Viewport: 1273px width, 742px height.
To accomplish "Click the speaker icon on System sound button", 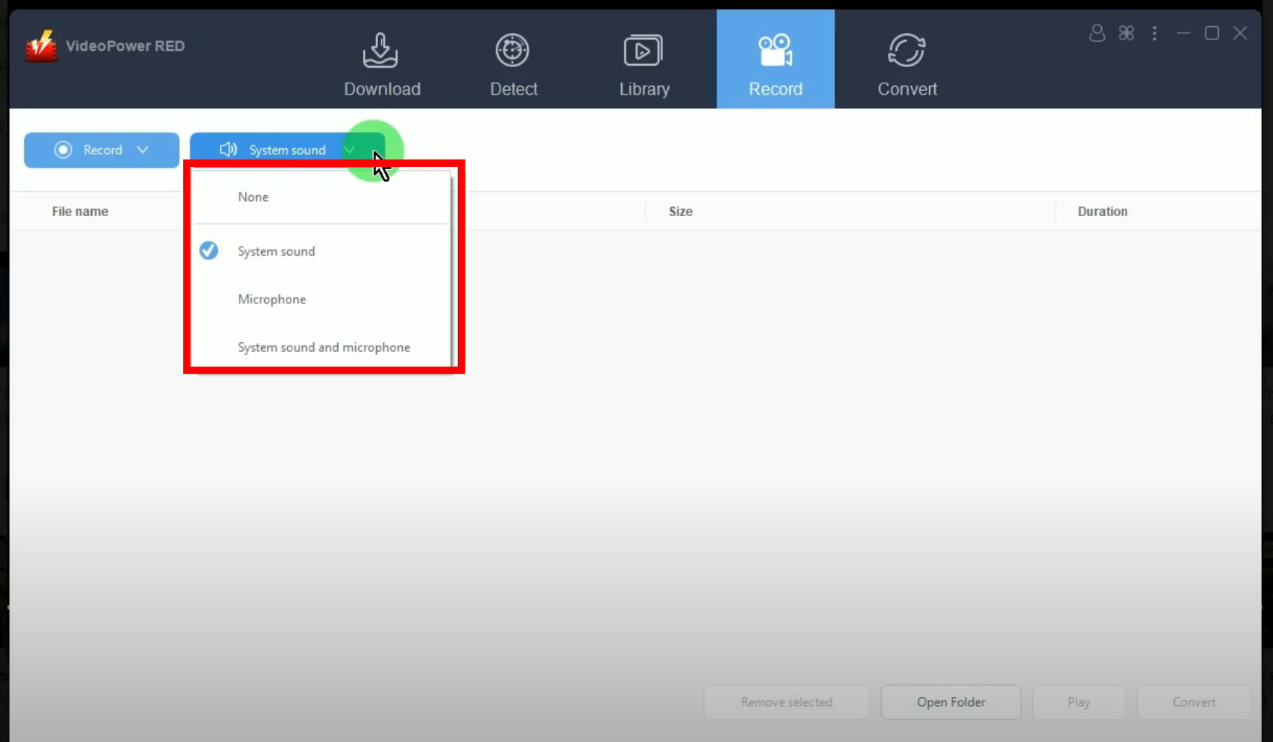I will coord(228,149).
